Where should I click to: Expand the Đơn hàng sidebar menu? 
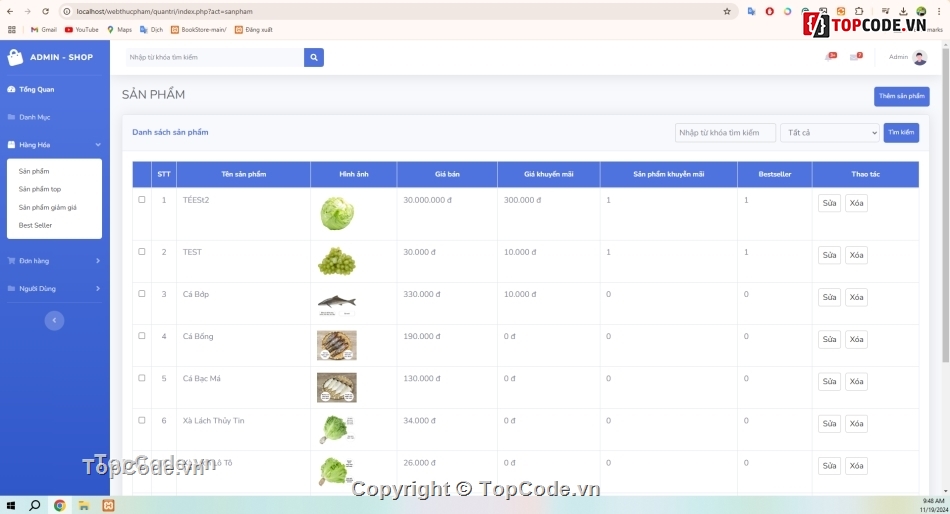[x=54, y=261]
